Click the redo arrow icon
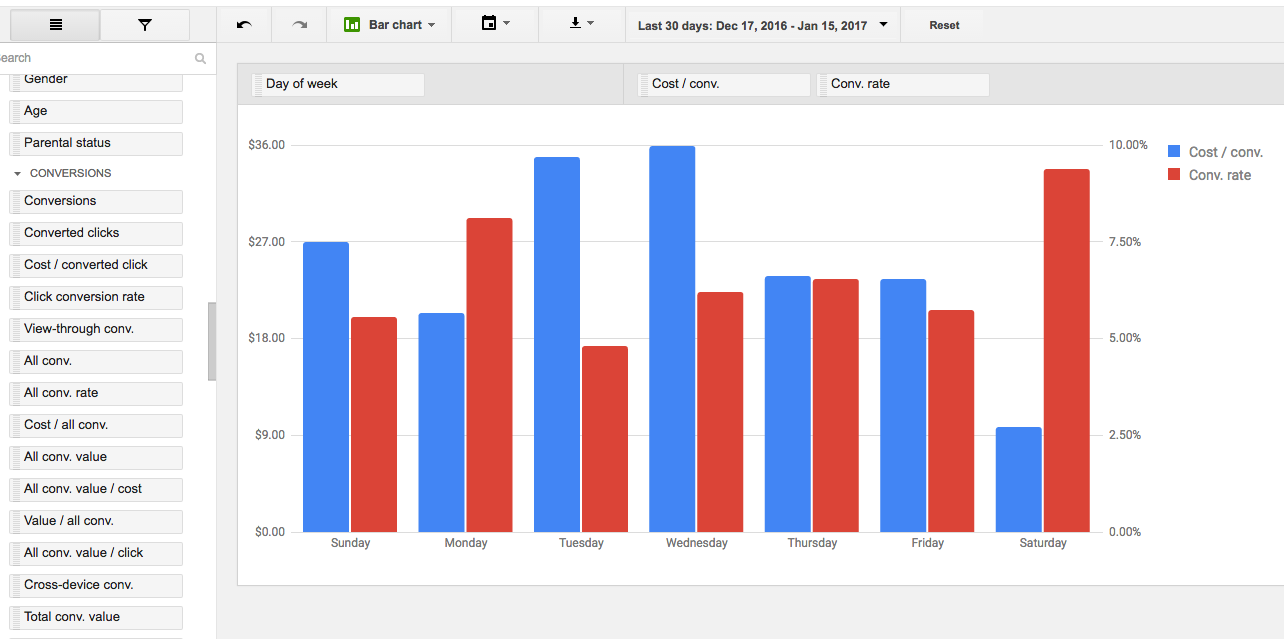1284x639 pixels. tap(299, 25)
